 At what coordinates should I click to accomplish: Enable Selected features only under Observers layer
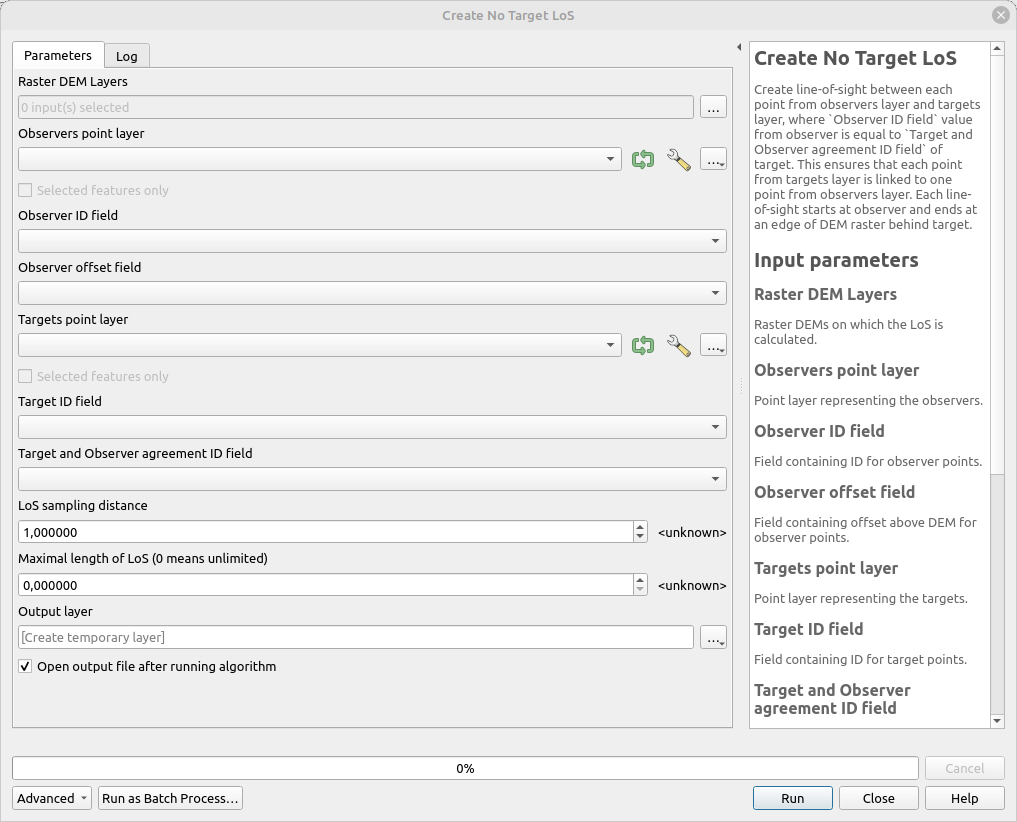click(23, 190)
